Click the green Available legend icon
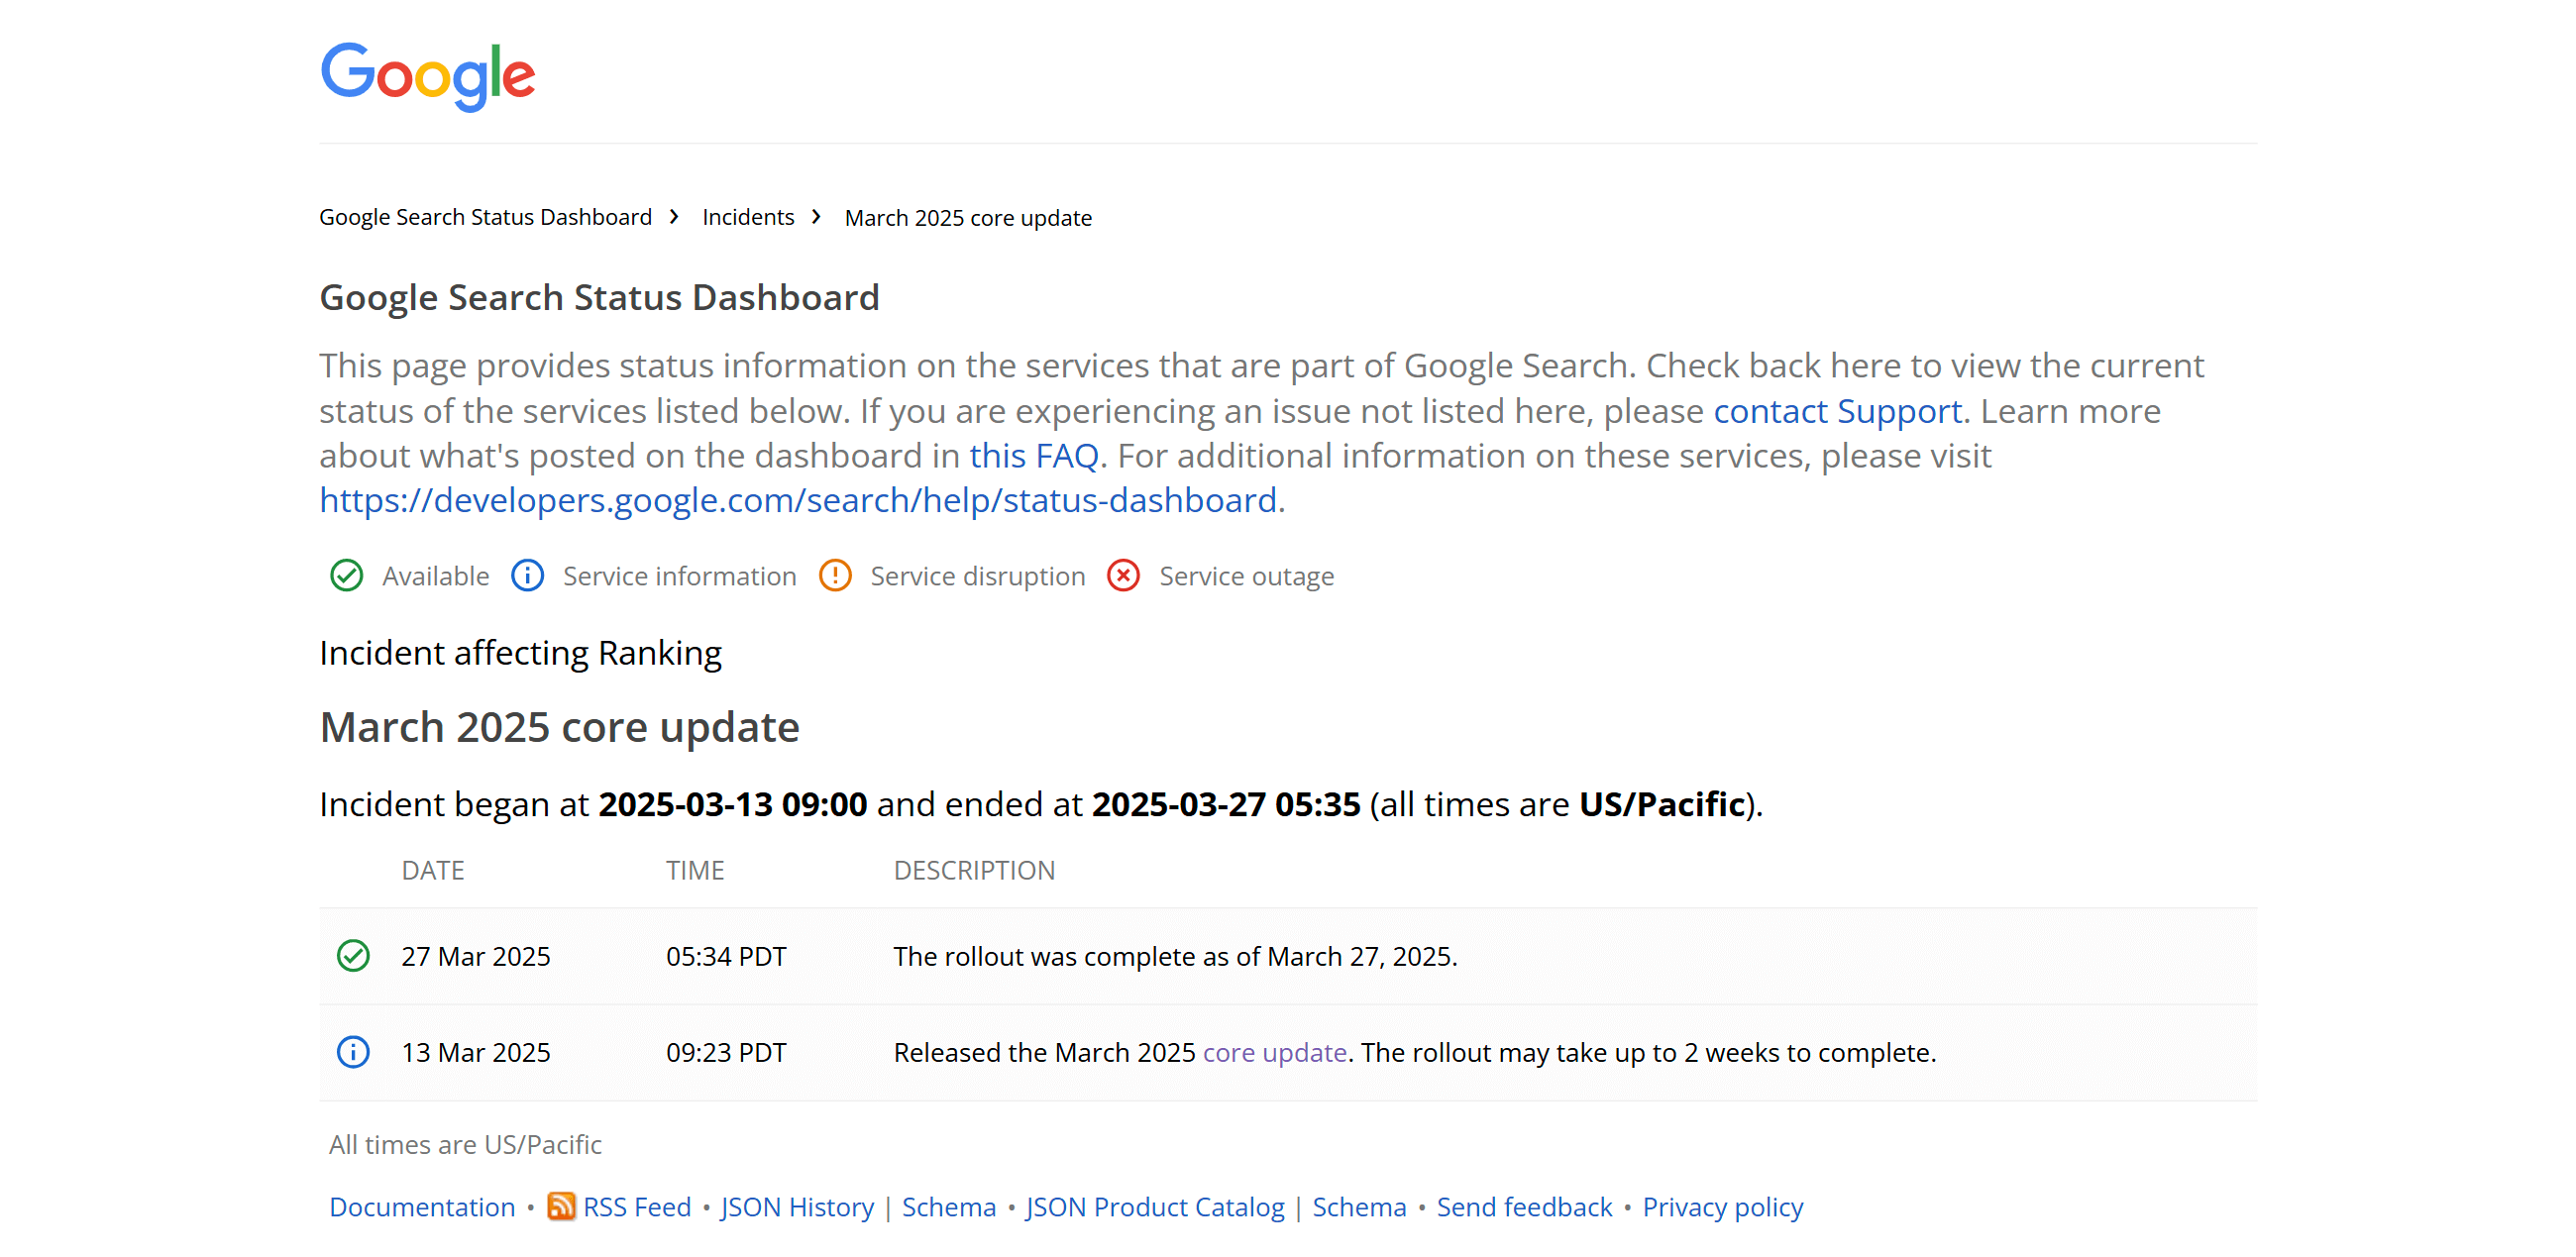This screenshot has width=2576, height=1257. [346, 576]
